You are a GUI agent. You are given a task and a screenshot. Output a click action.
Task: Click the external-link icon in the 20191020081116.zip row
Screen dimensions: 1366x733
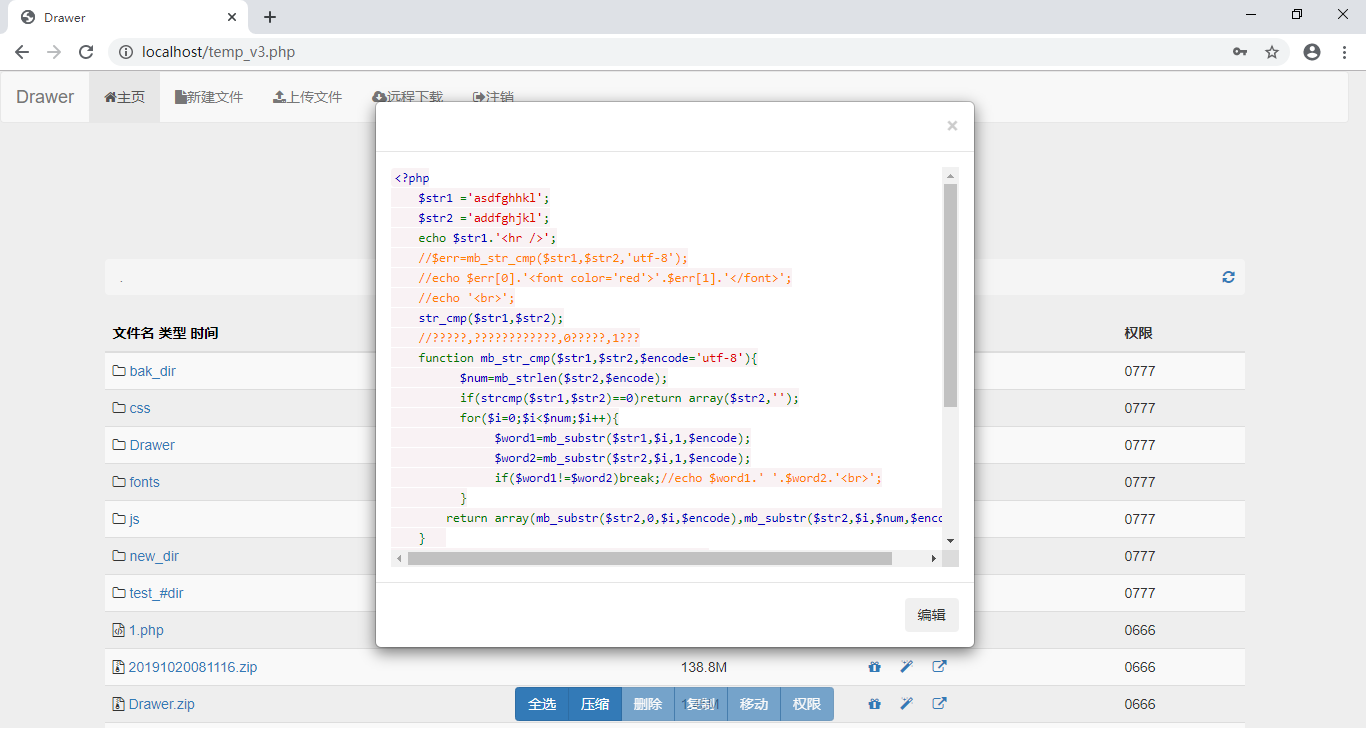(939, 667)
